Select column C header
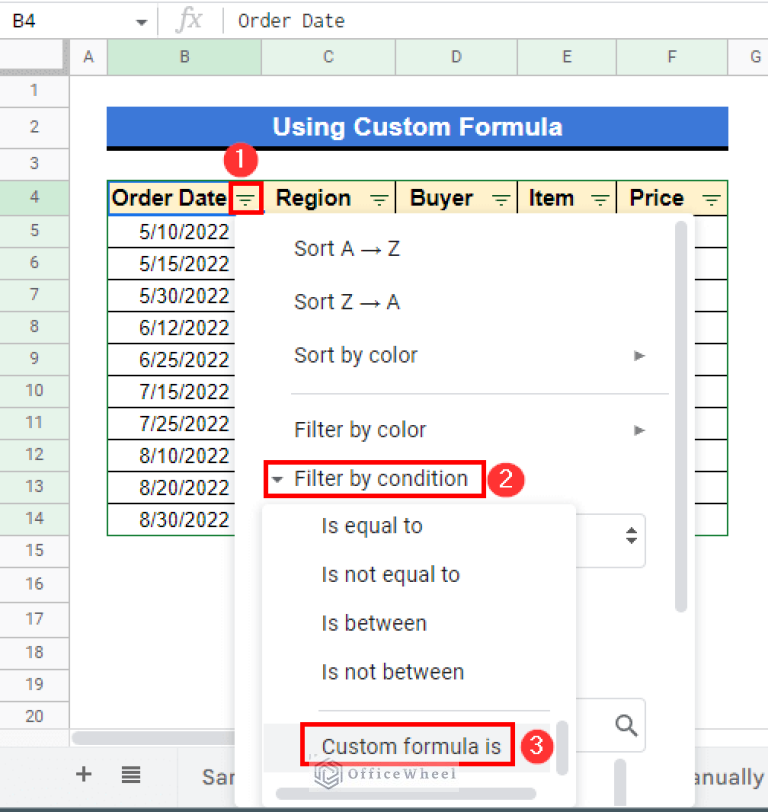The height and width of the screenshot is (812, 768). [x=328, y=57]
